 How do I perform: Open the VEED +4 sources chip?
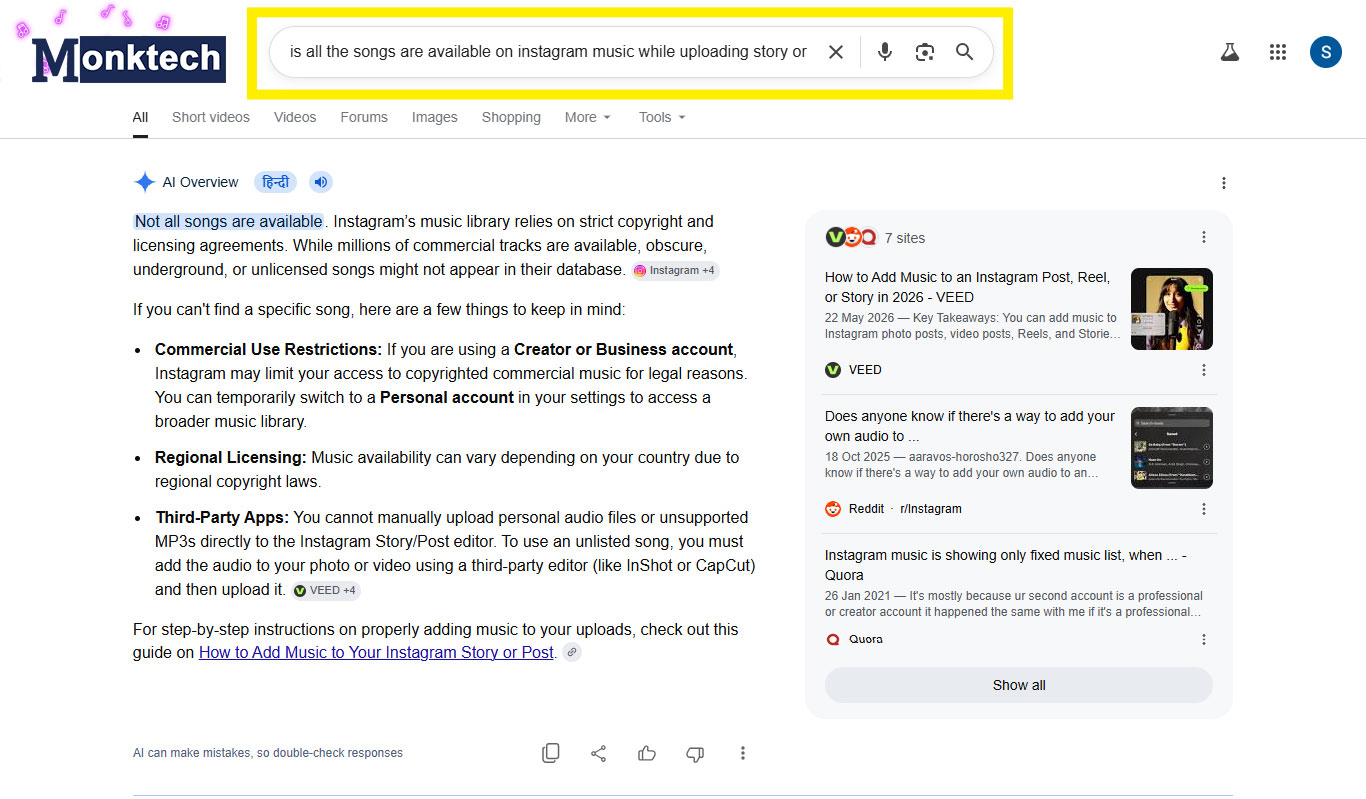click(x=326, y=590)
